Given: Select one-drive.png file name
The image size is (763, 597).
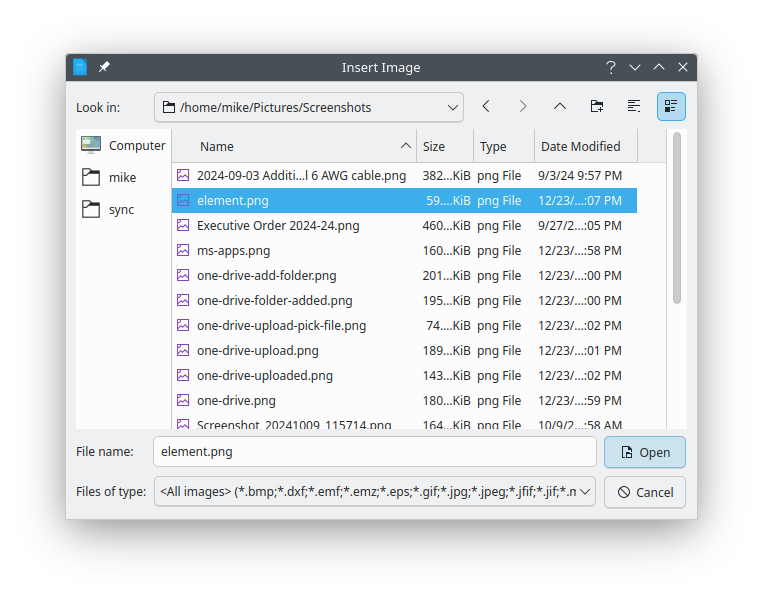Looking at the screenshot, I should (x=236, y=400).
